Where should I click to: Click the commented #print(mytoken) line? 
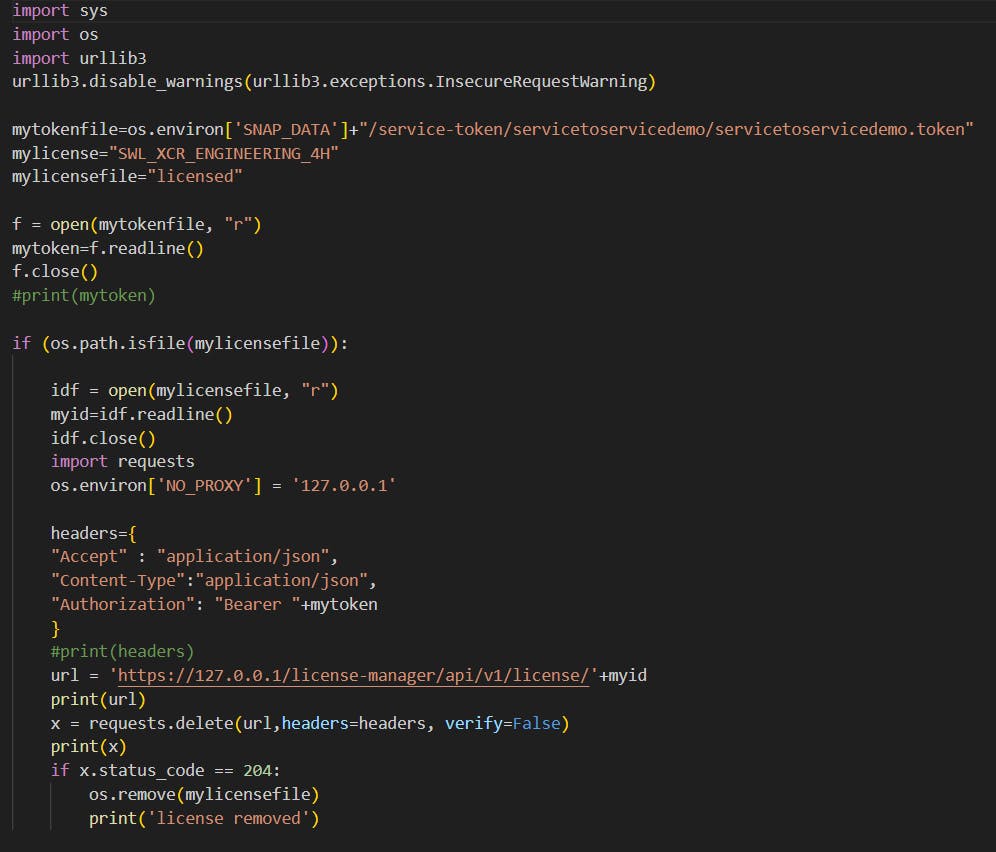(x=84, y=296)
